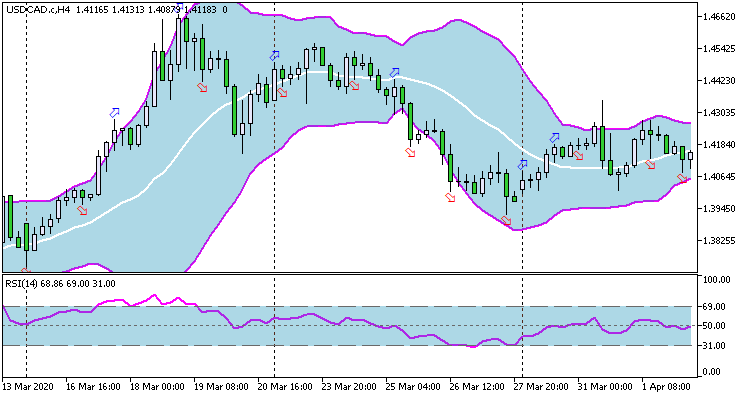Pick the 26 Mar 12:00 time label
The height and width of the screenshot is (398, 750).
coord(477,387)
